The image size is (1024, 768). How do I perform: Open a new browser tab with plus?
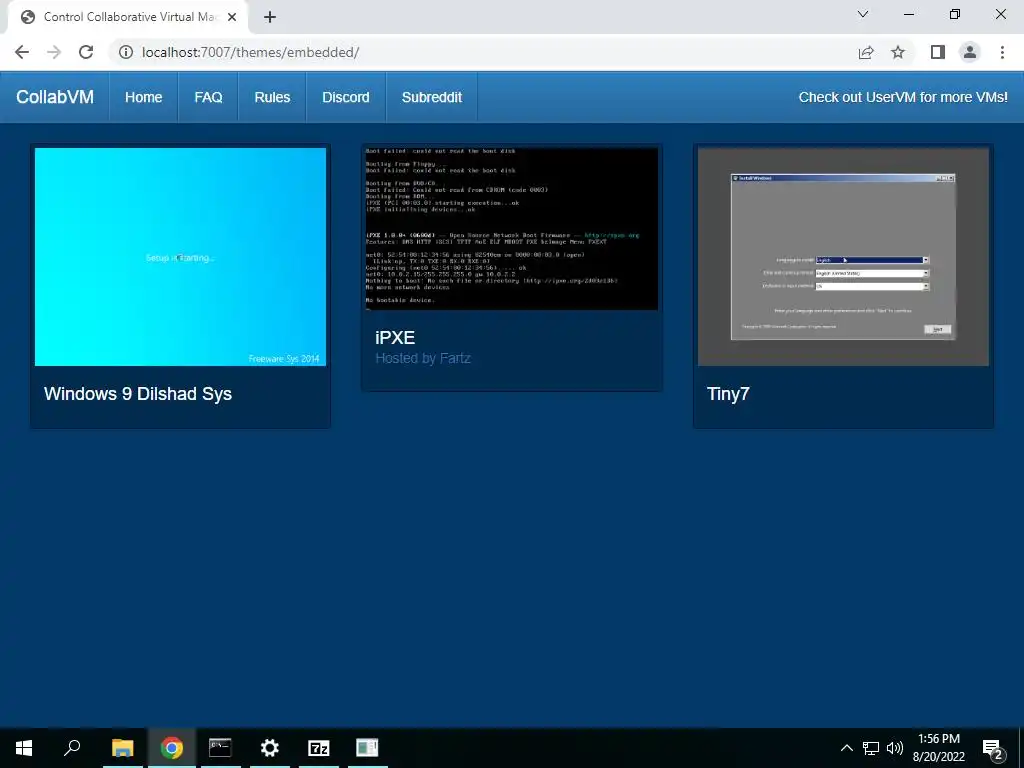coord(270,17)
